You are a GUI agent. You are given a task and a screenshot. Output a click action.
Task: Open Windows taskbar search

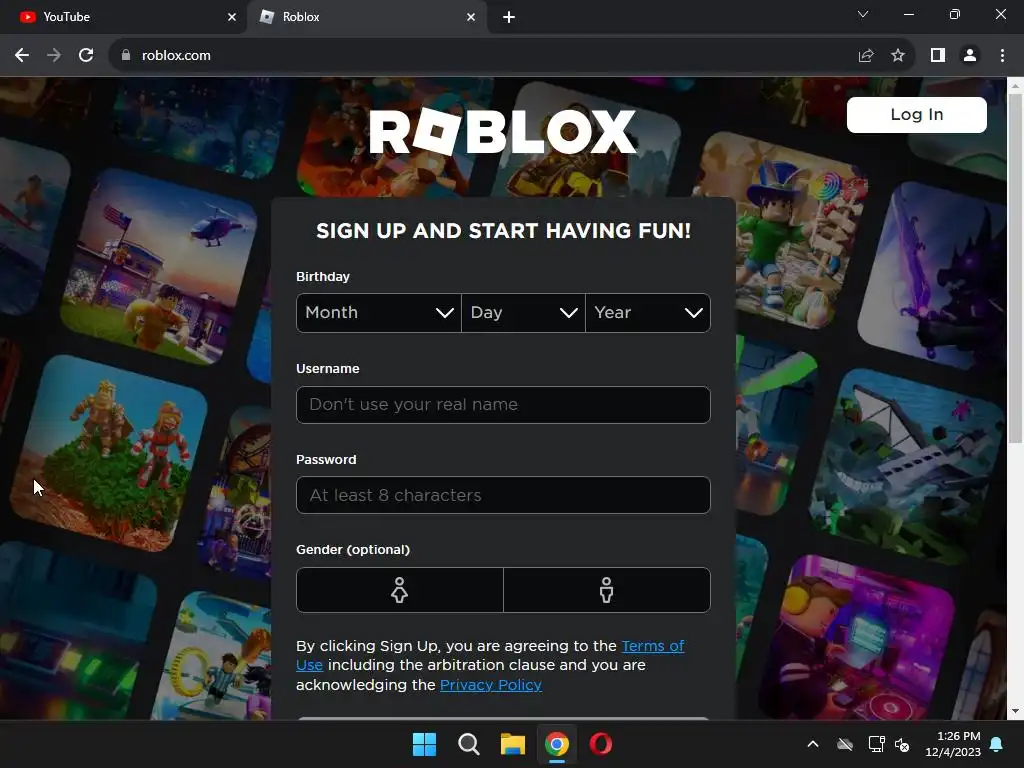point(468,744)
